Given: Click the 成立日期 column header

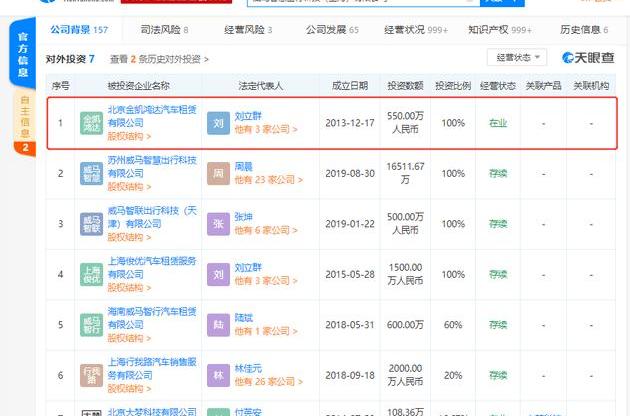Looking at the screenshot, I should [x=350, y=86].
